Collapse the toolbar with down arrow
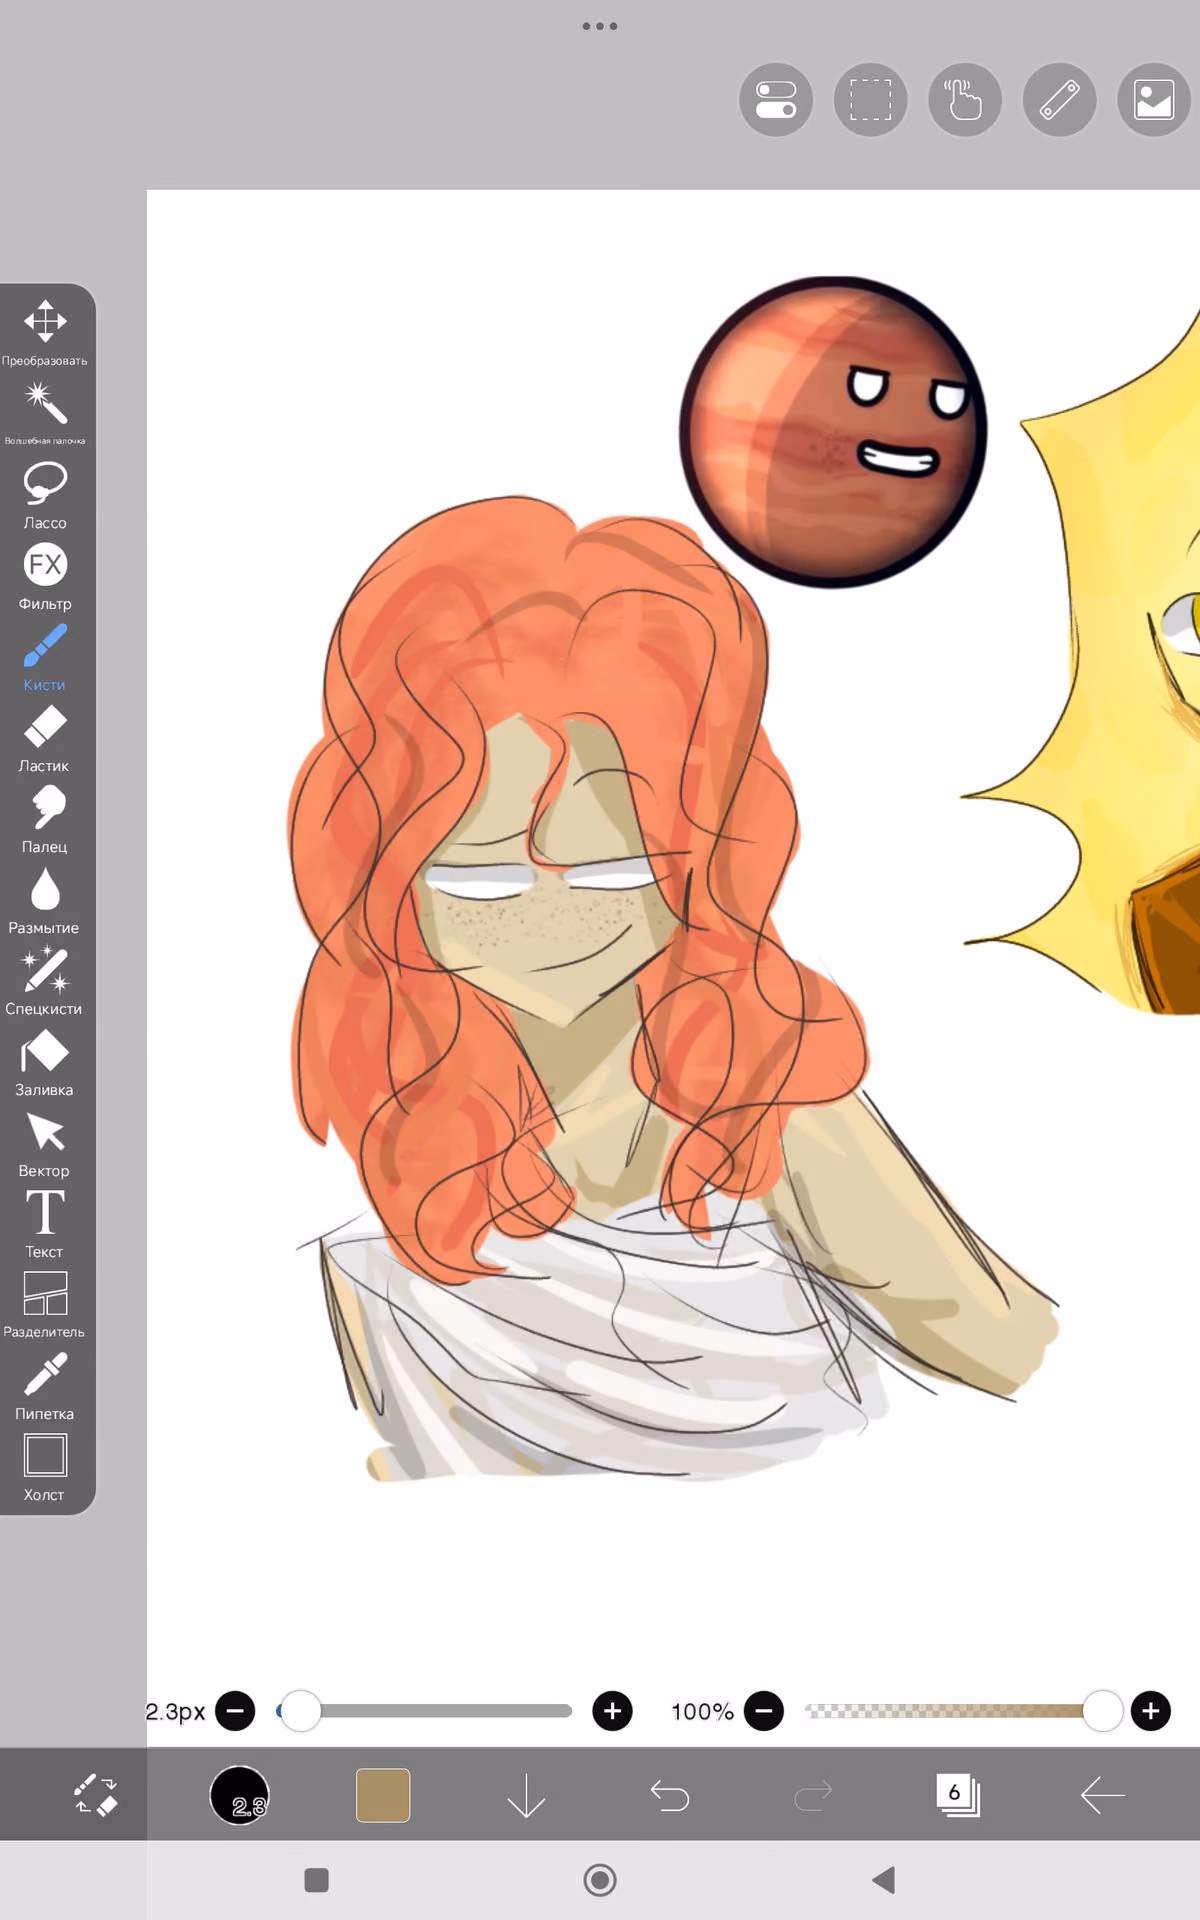The height and width of the screenshot is (1920, 1200). point(526,1796)
